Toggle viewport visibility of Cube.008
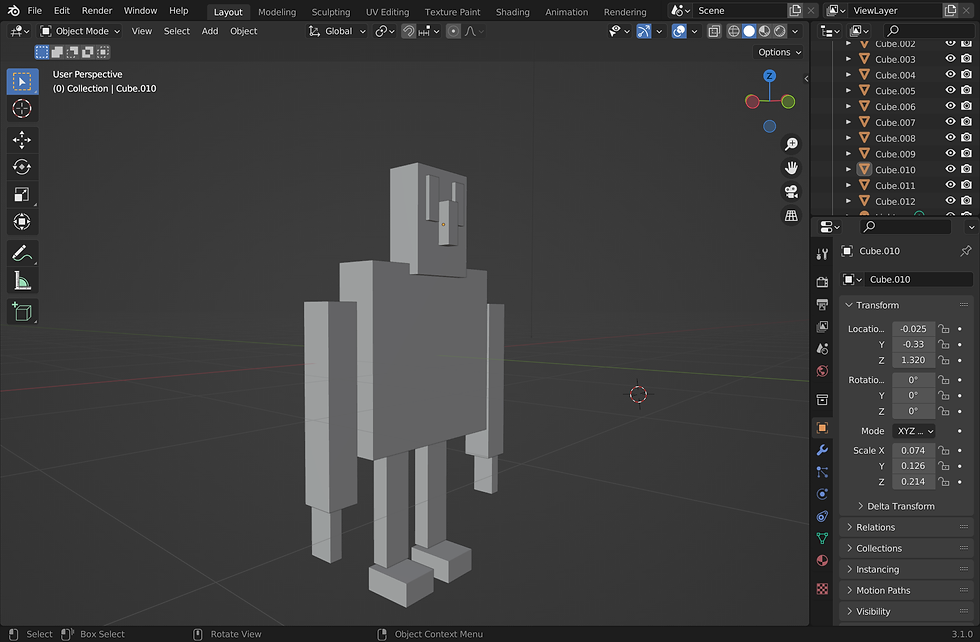The width and height of the screenshot is (980, 642). [x=950, y=138]
